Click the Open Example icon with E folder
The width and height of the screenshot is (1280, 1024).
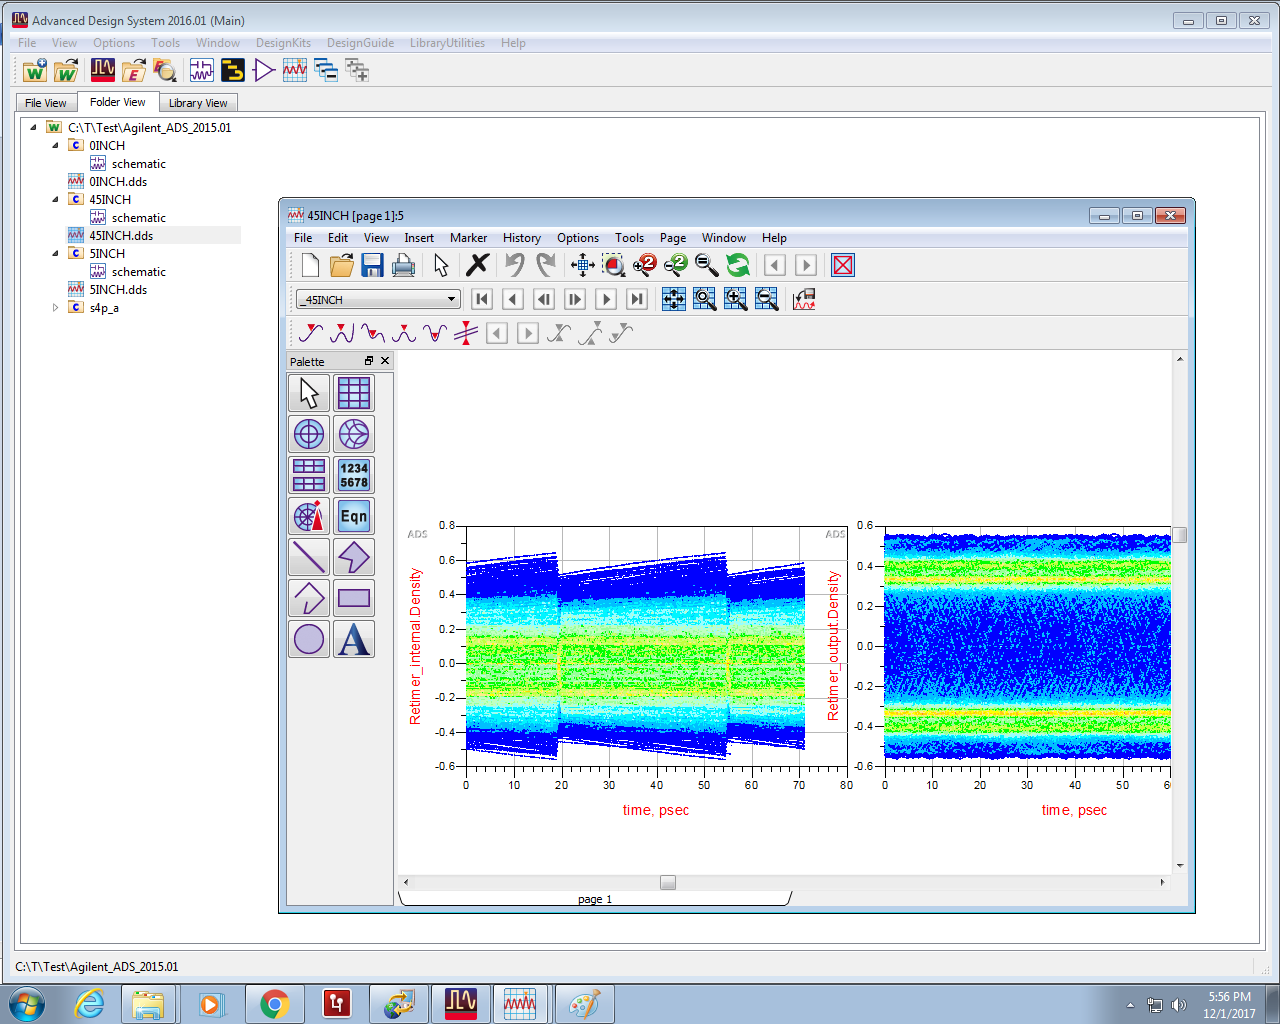point(134,70)
